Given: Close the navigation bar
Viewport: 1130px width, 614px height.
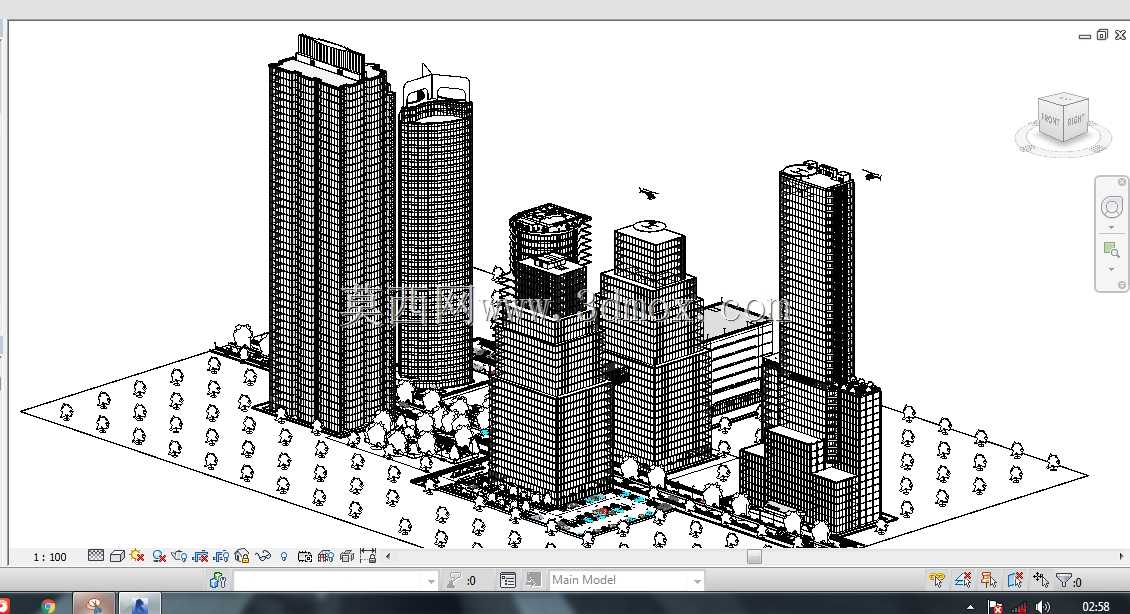Looking at the screenshot, I should point(1121,182).
